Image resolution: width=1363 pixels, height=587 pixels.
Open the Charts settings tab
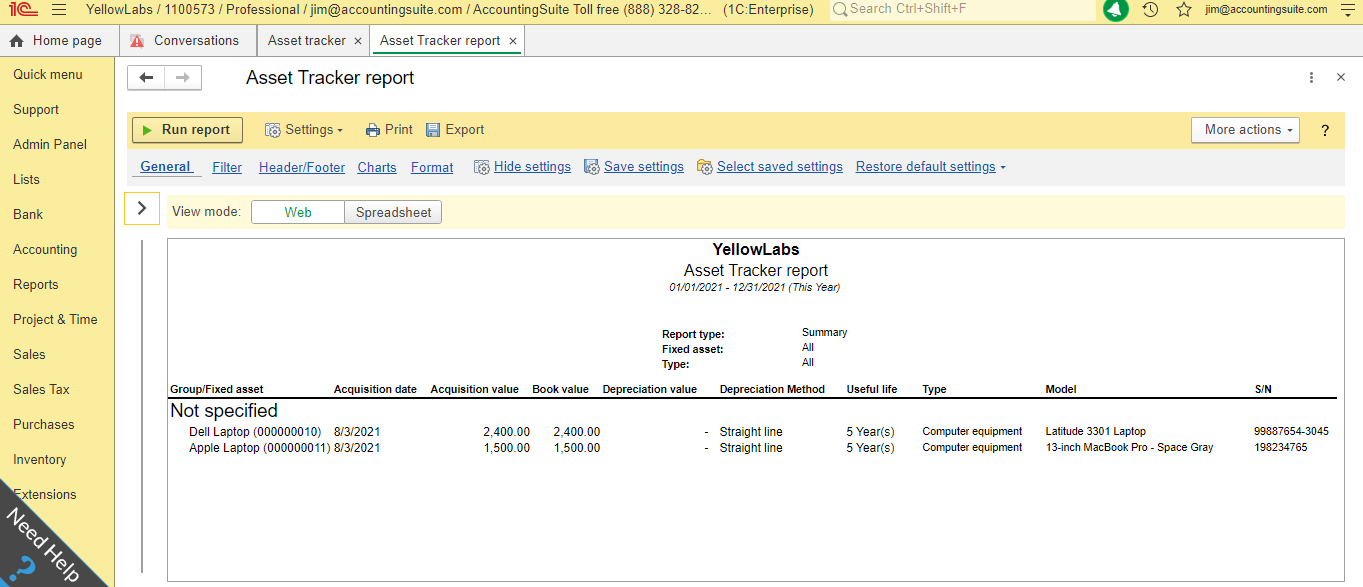click(377, 167)
